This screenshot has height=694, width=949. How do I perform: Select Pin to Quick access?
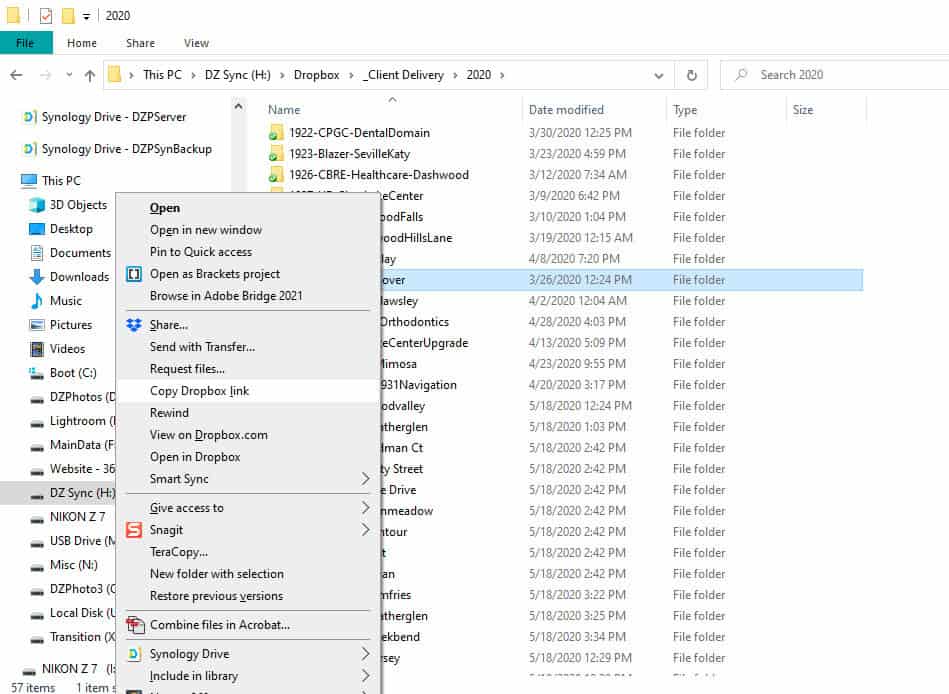(201, 252)
